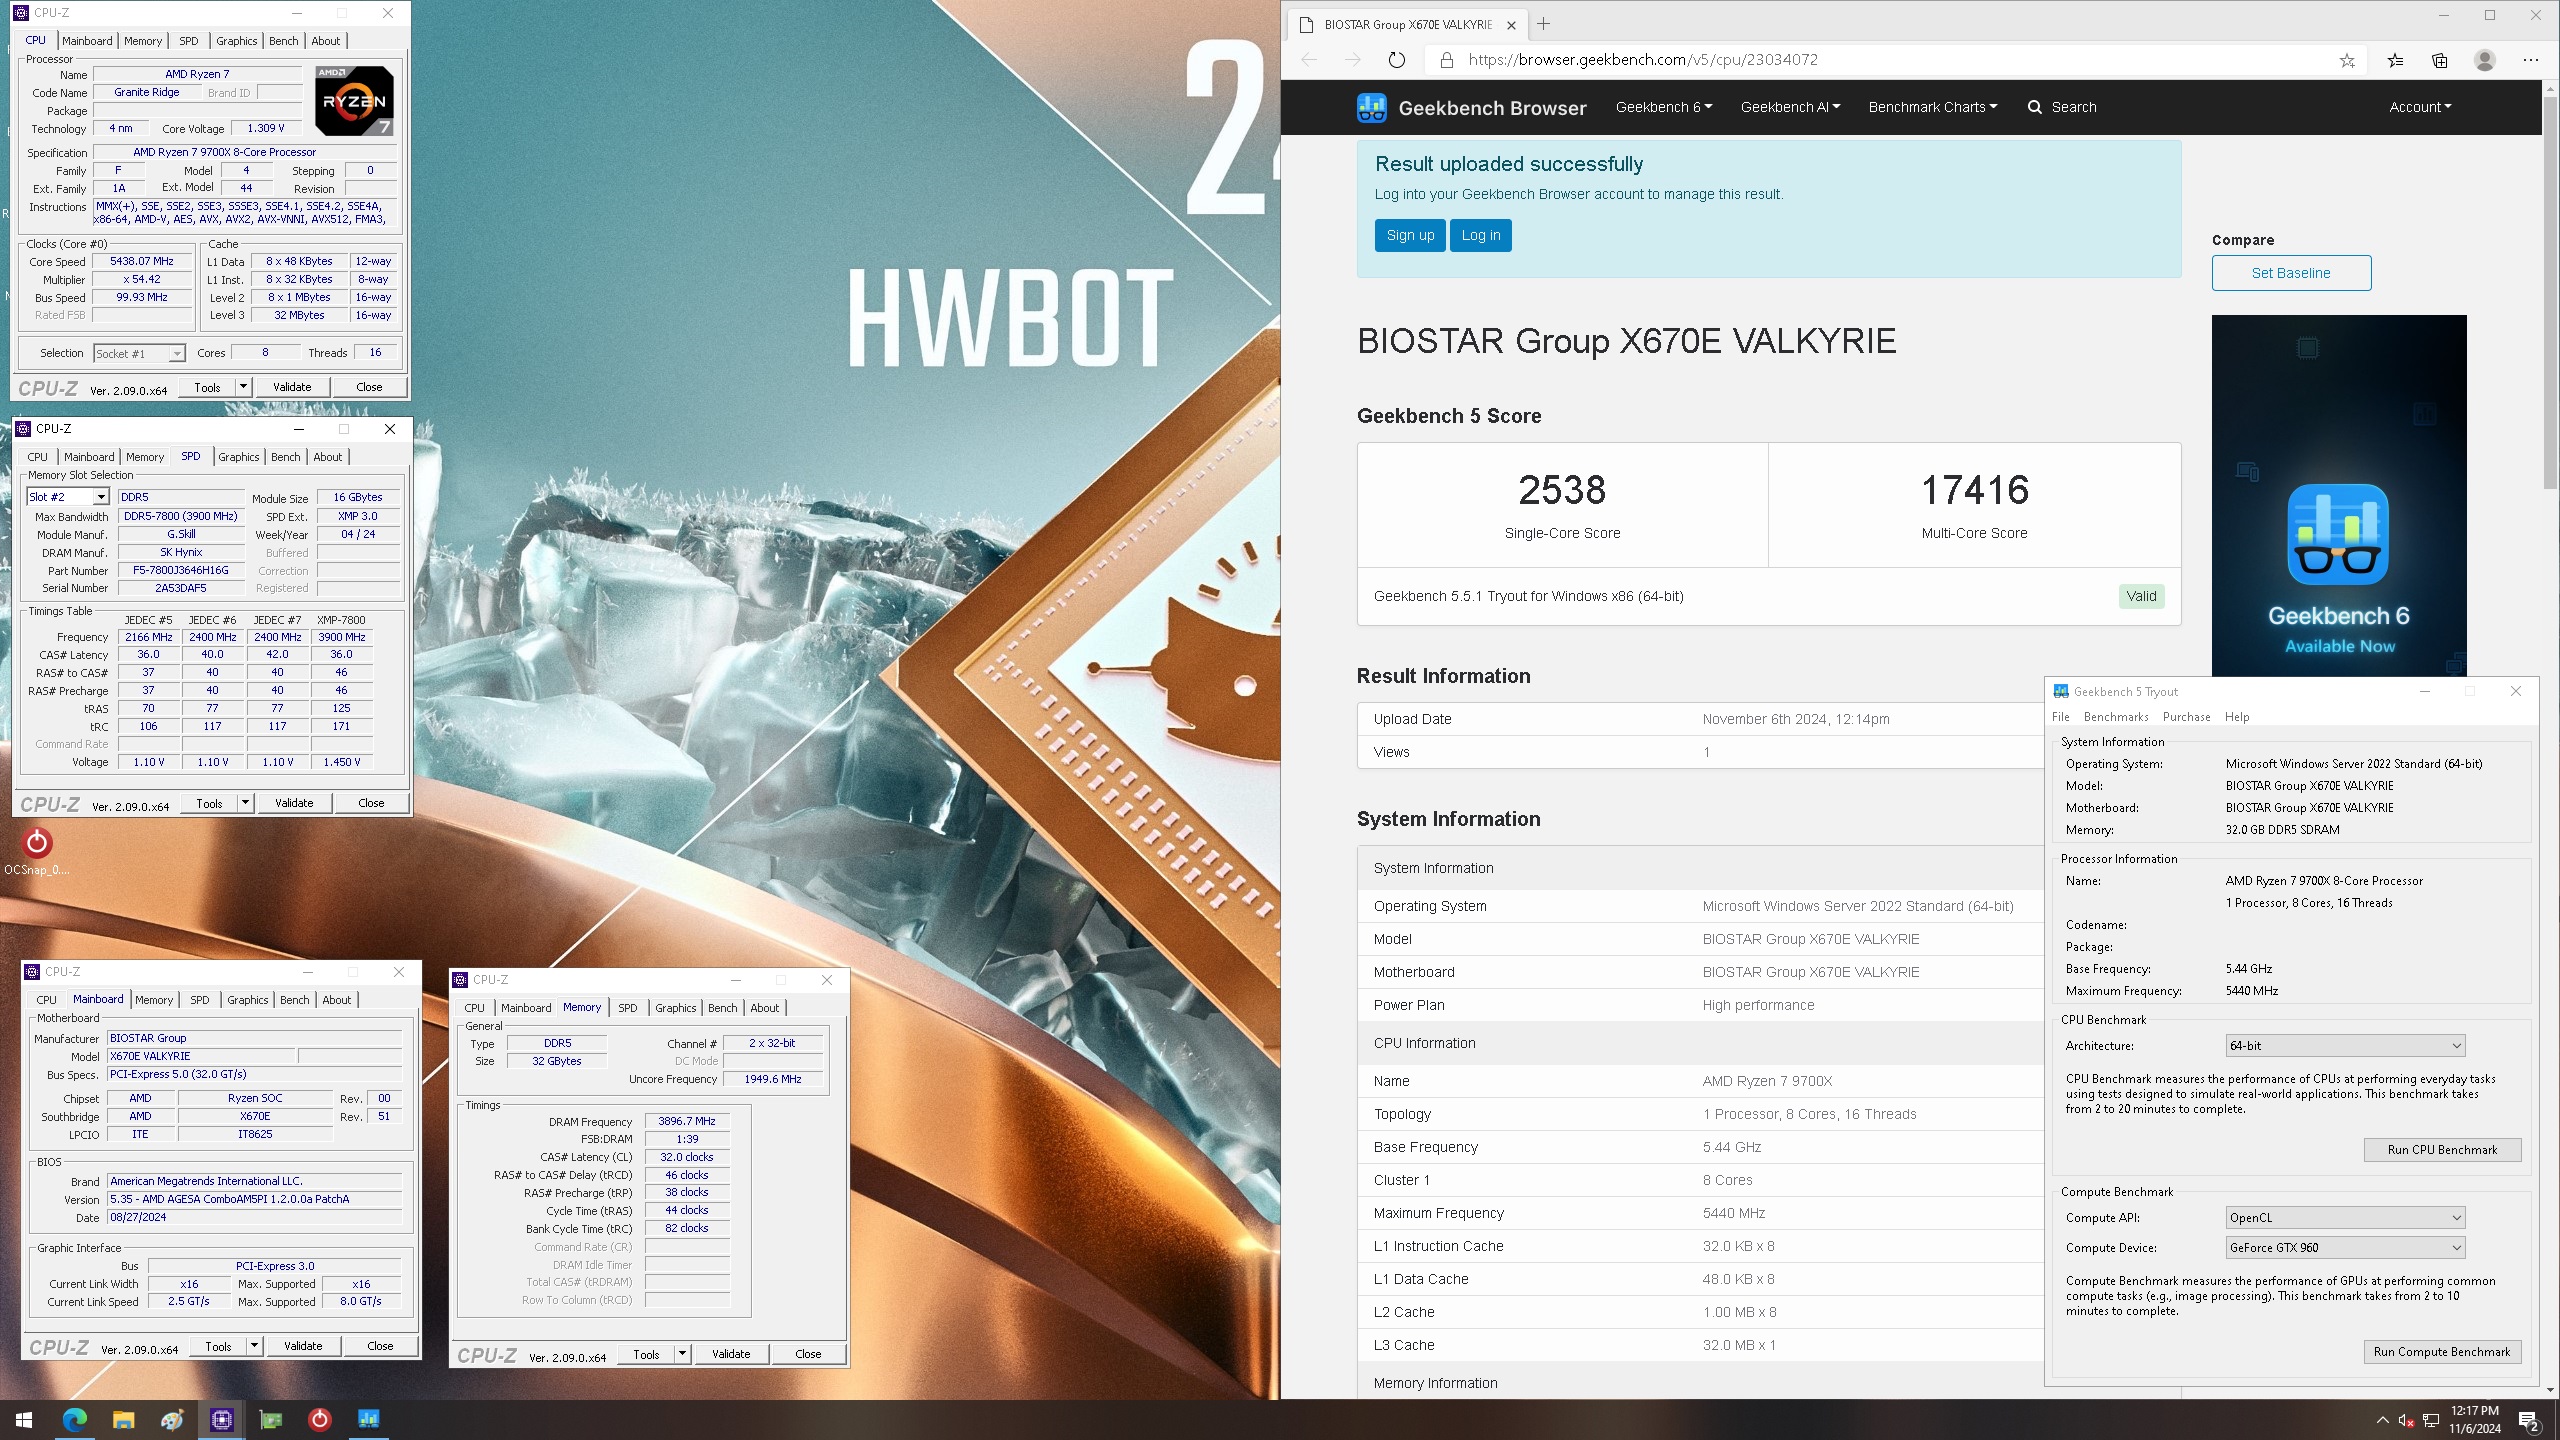Image resolution: width=2560 pixels, height=1440 pixels.
Task: Click the Geekbench Browser logo icon
Action: (x=1371, y=107)
